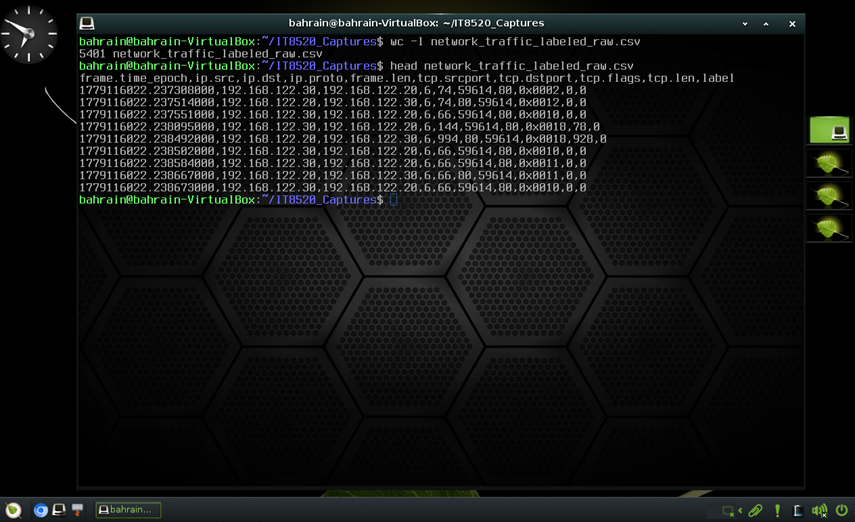Click the terminal title 'bahrain@bahrain-VirtualBox: ~/IT8520_Captures'

pos(416,23)
